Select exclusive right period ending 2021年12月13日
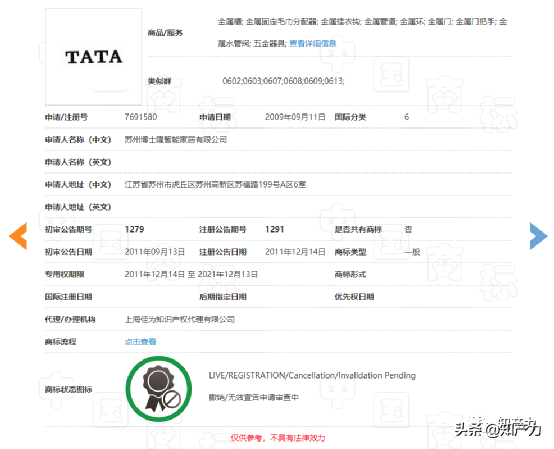 (x=191, y=274)
